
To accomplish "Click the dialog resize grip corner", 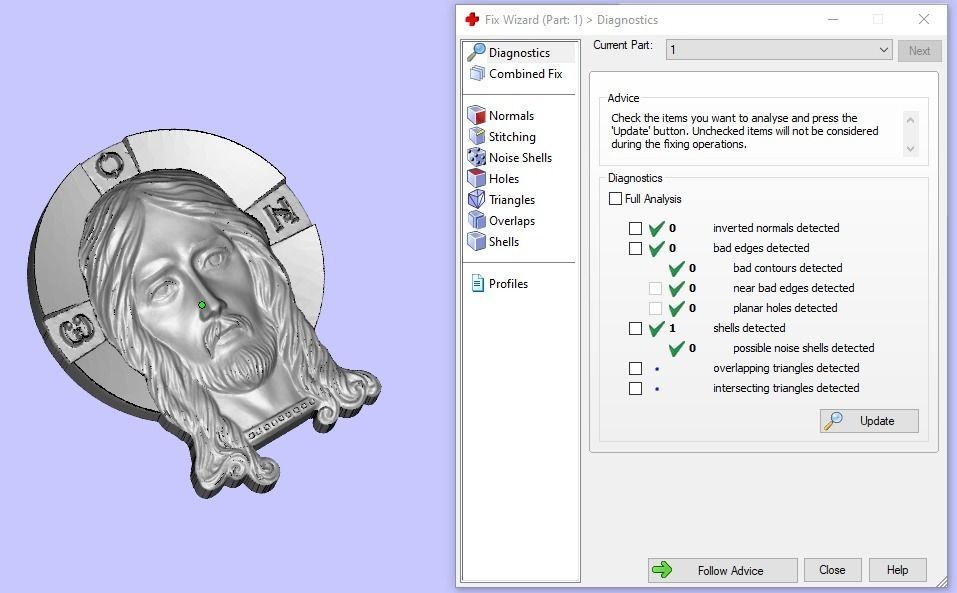I will pos(941,581).
